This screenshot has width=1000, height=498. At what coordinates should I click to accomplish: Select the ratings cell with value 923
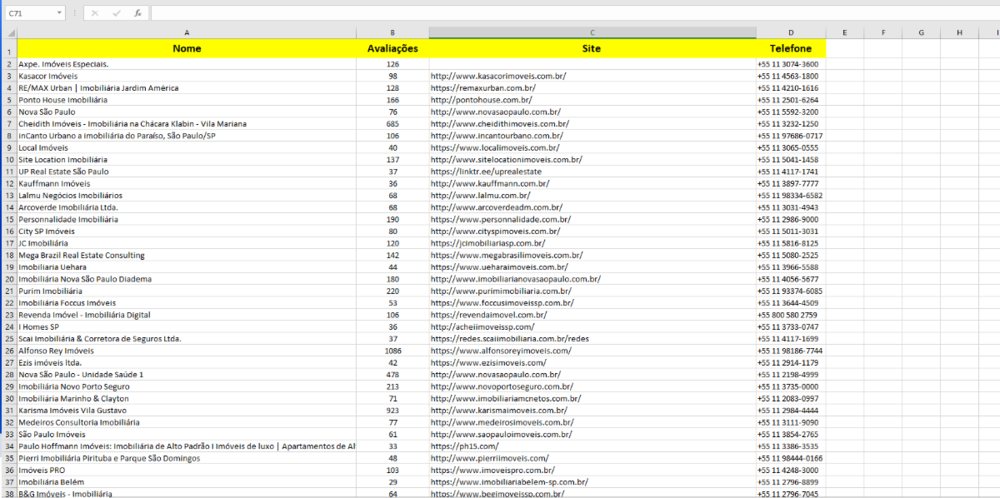click(x=392, y=410)
